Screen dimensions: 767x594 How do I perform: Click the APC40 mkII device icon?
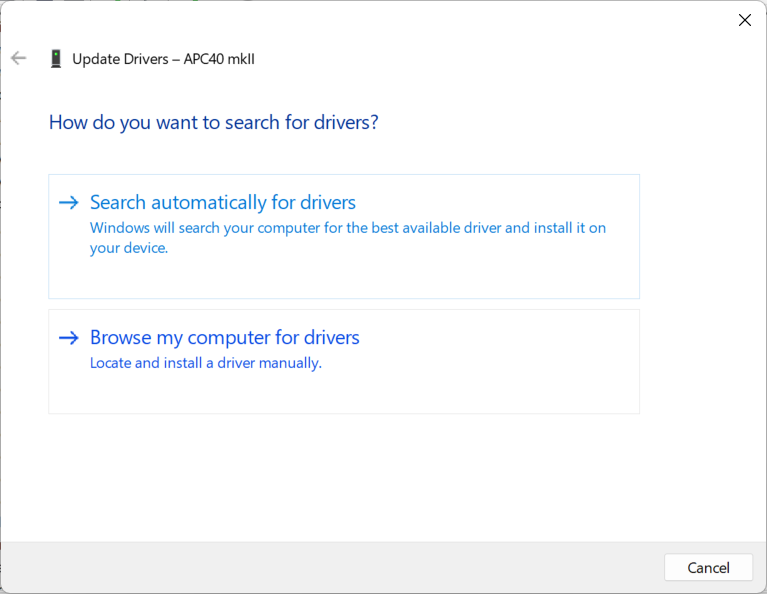[x=56, y=59]
